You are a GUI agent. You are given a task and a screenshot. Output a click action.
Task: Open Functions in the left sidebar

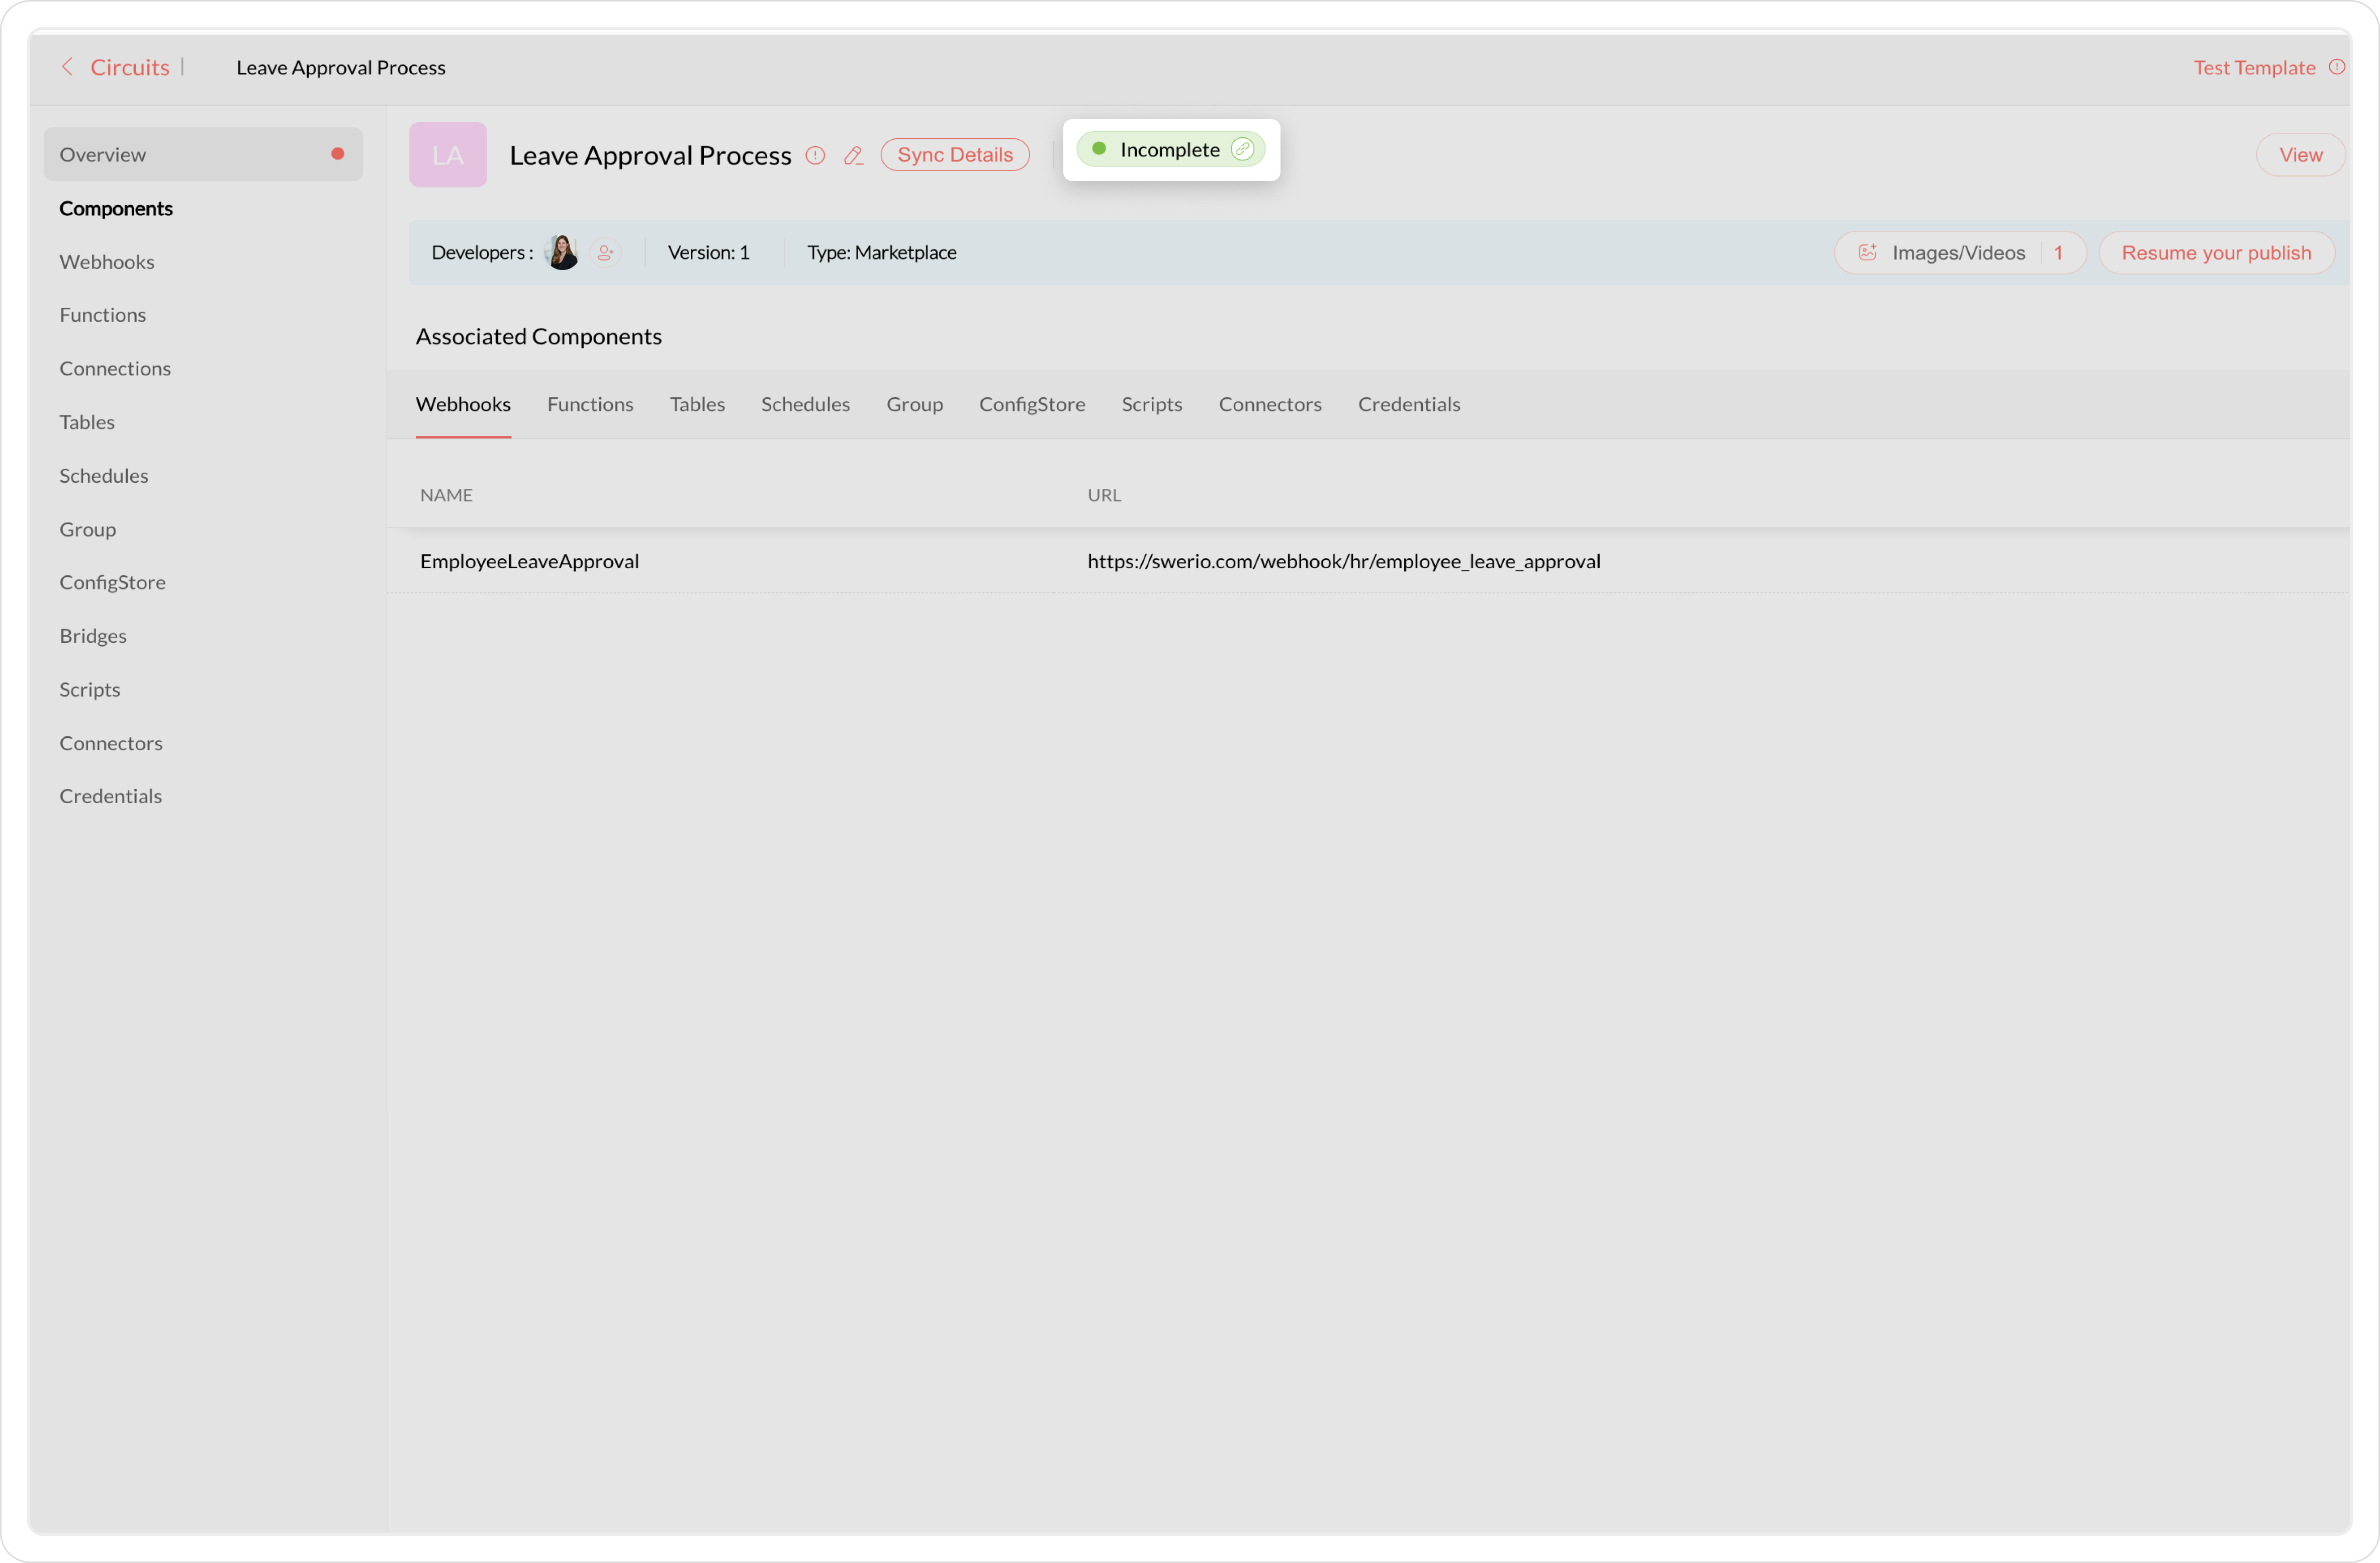[x=102, y=315]
